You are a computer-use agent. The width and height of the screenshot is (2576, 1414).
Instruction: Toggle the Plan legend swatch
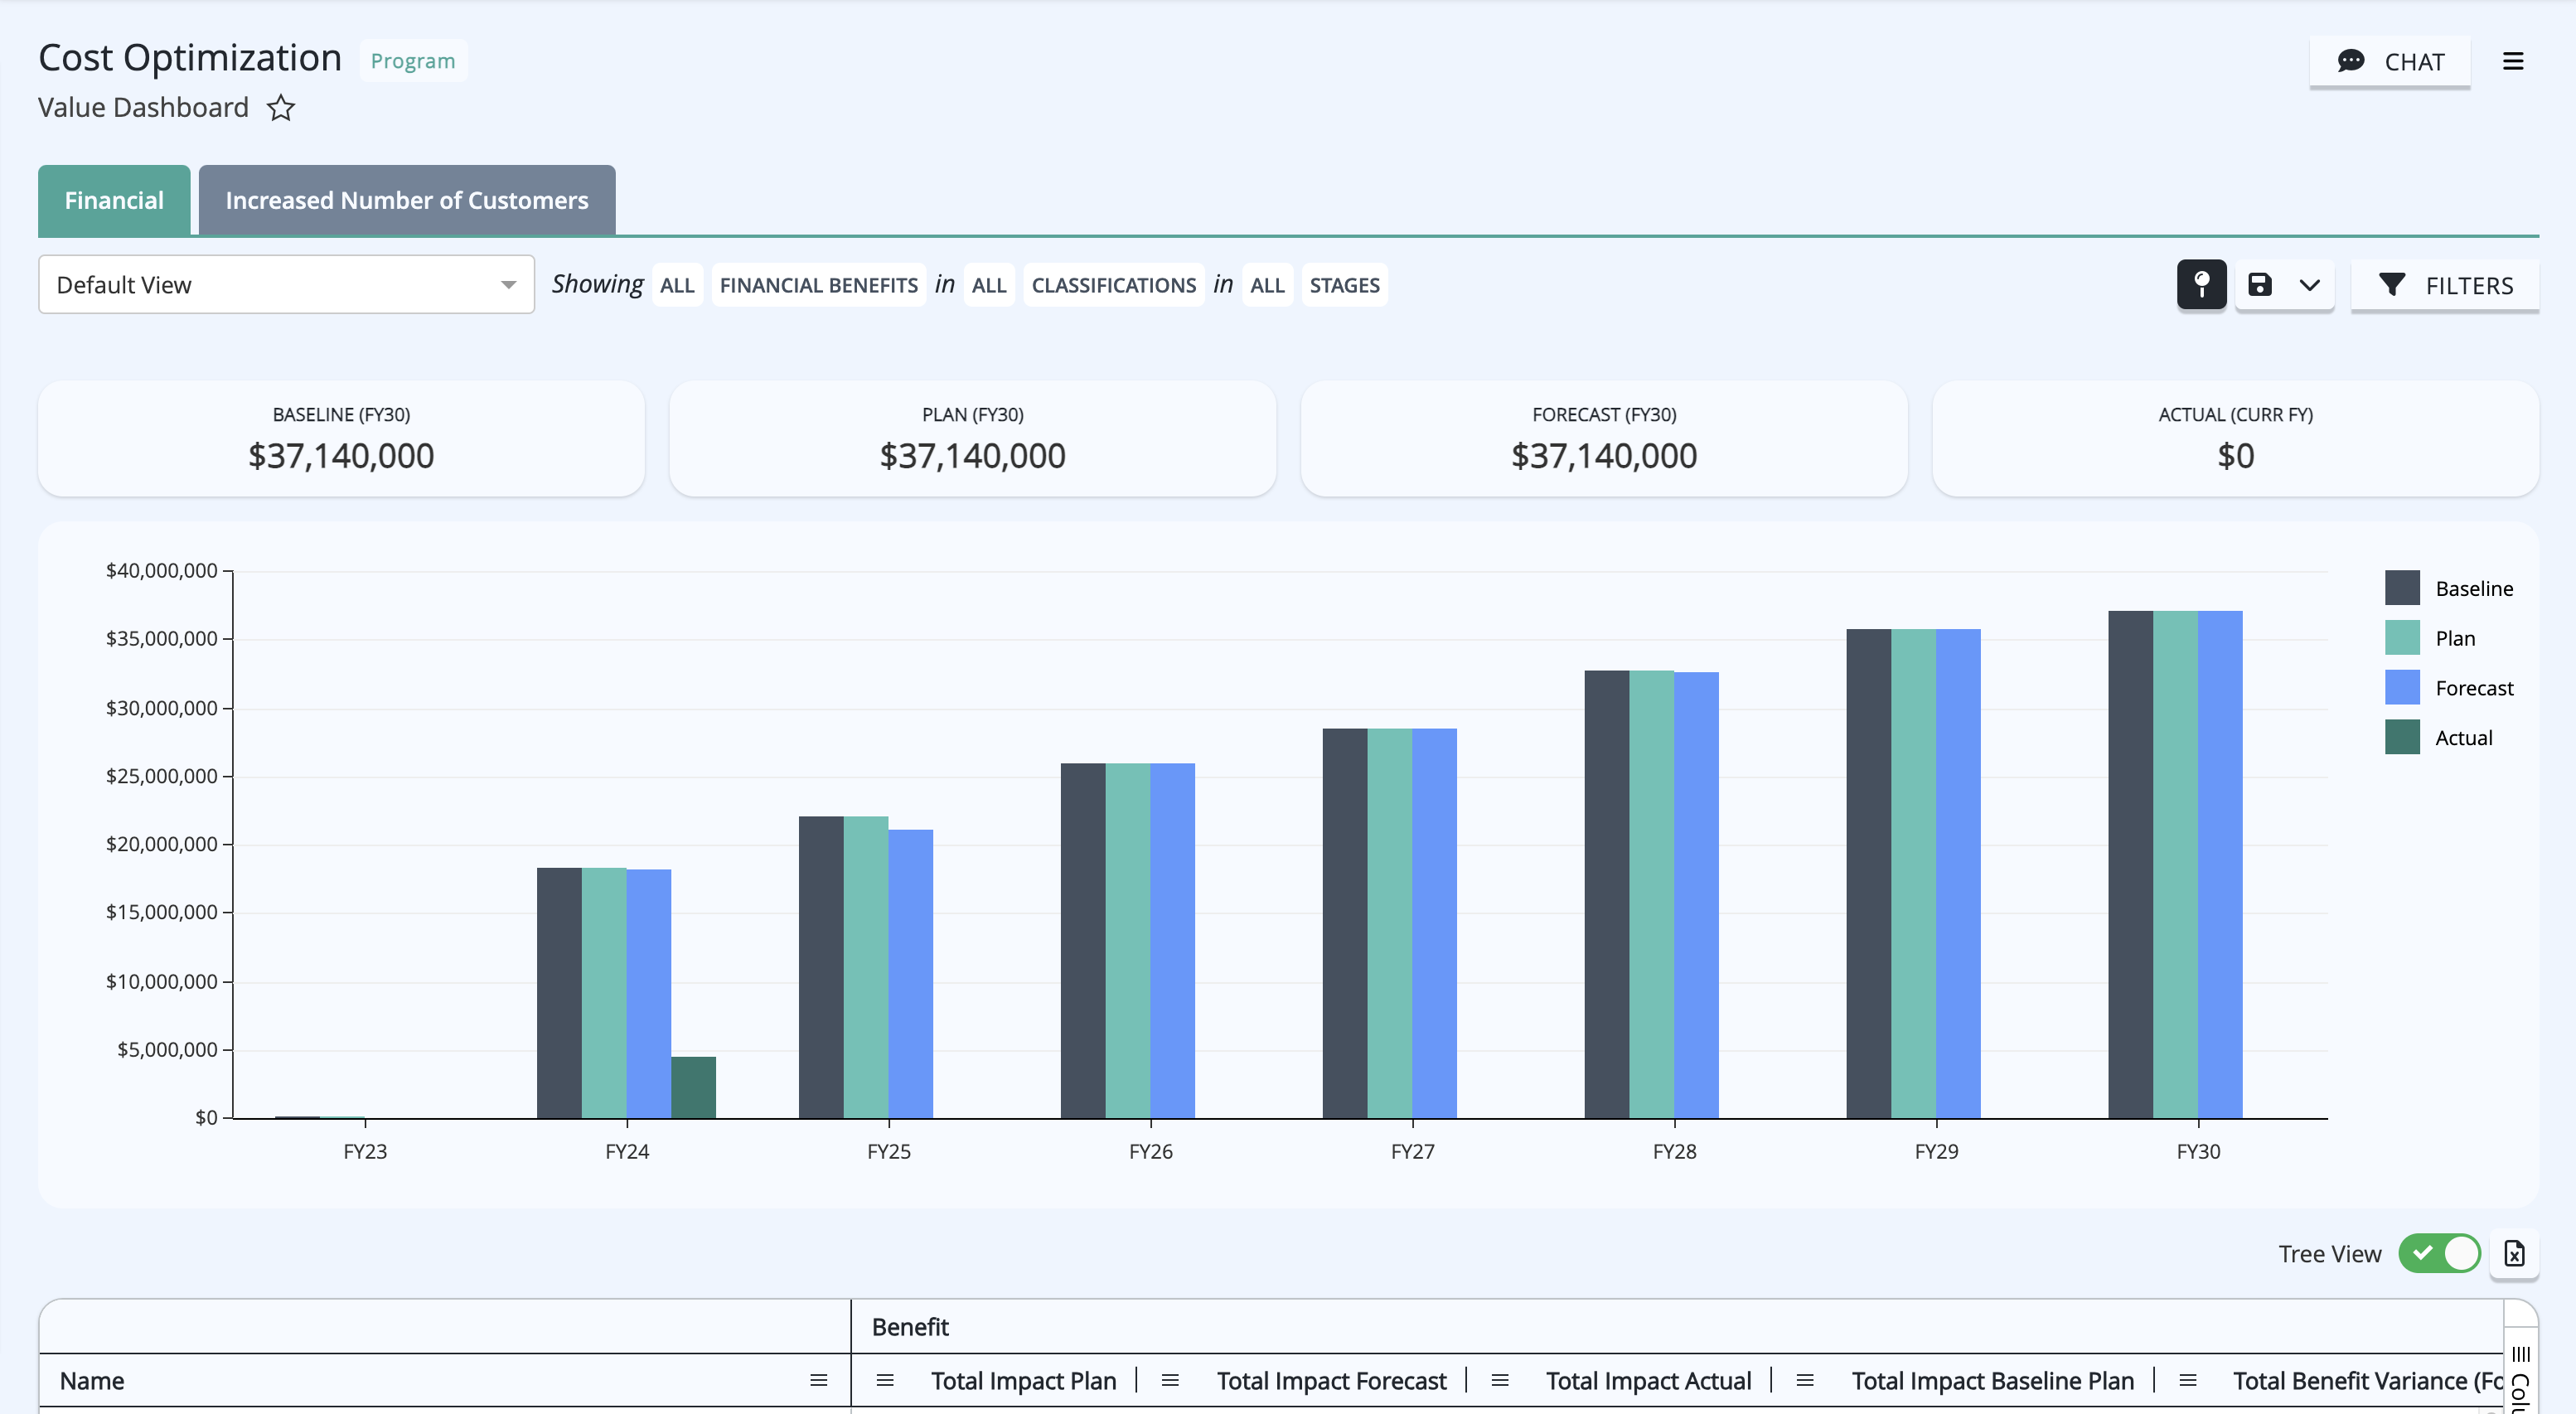2402,638
